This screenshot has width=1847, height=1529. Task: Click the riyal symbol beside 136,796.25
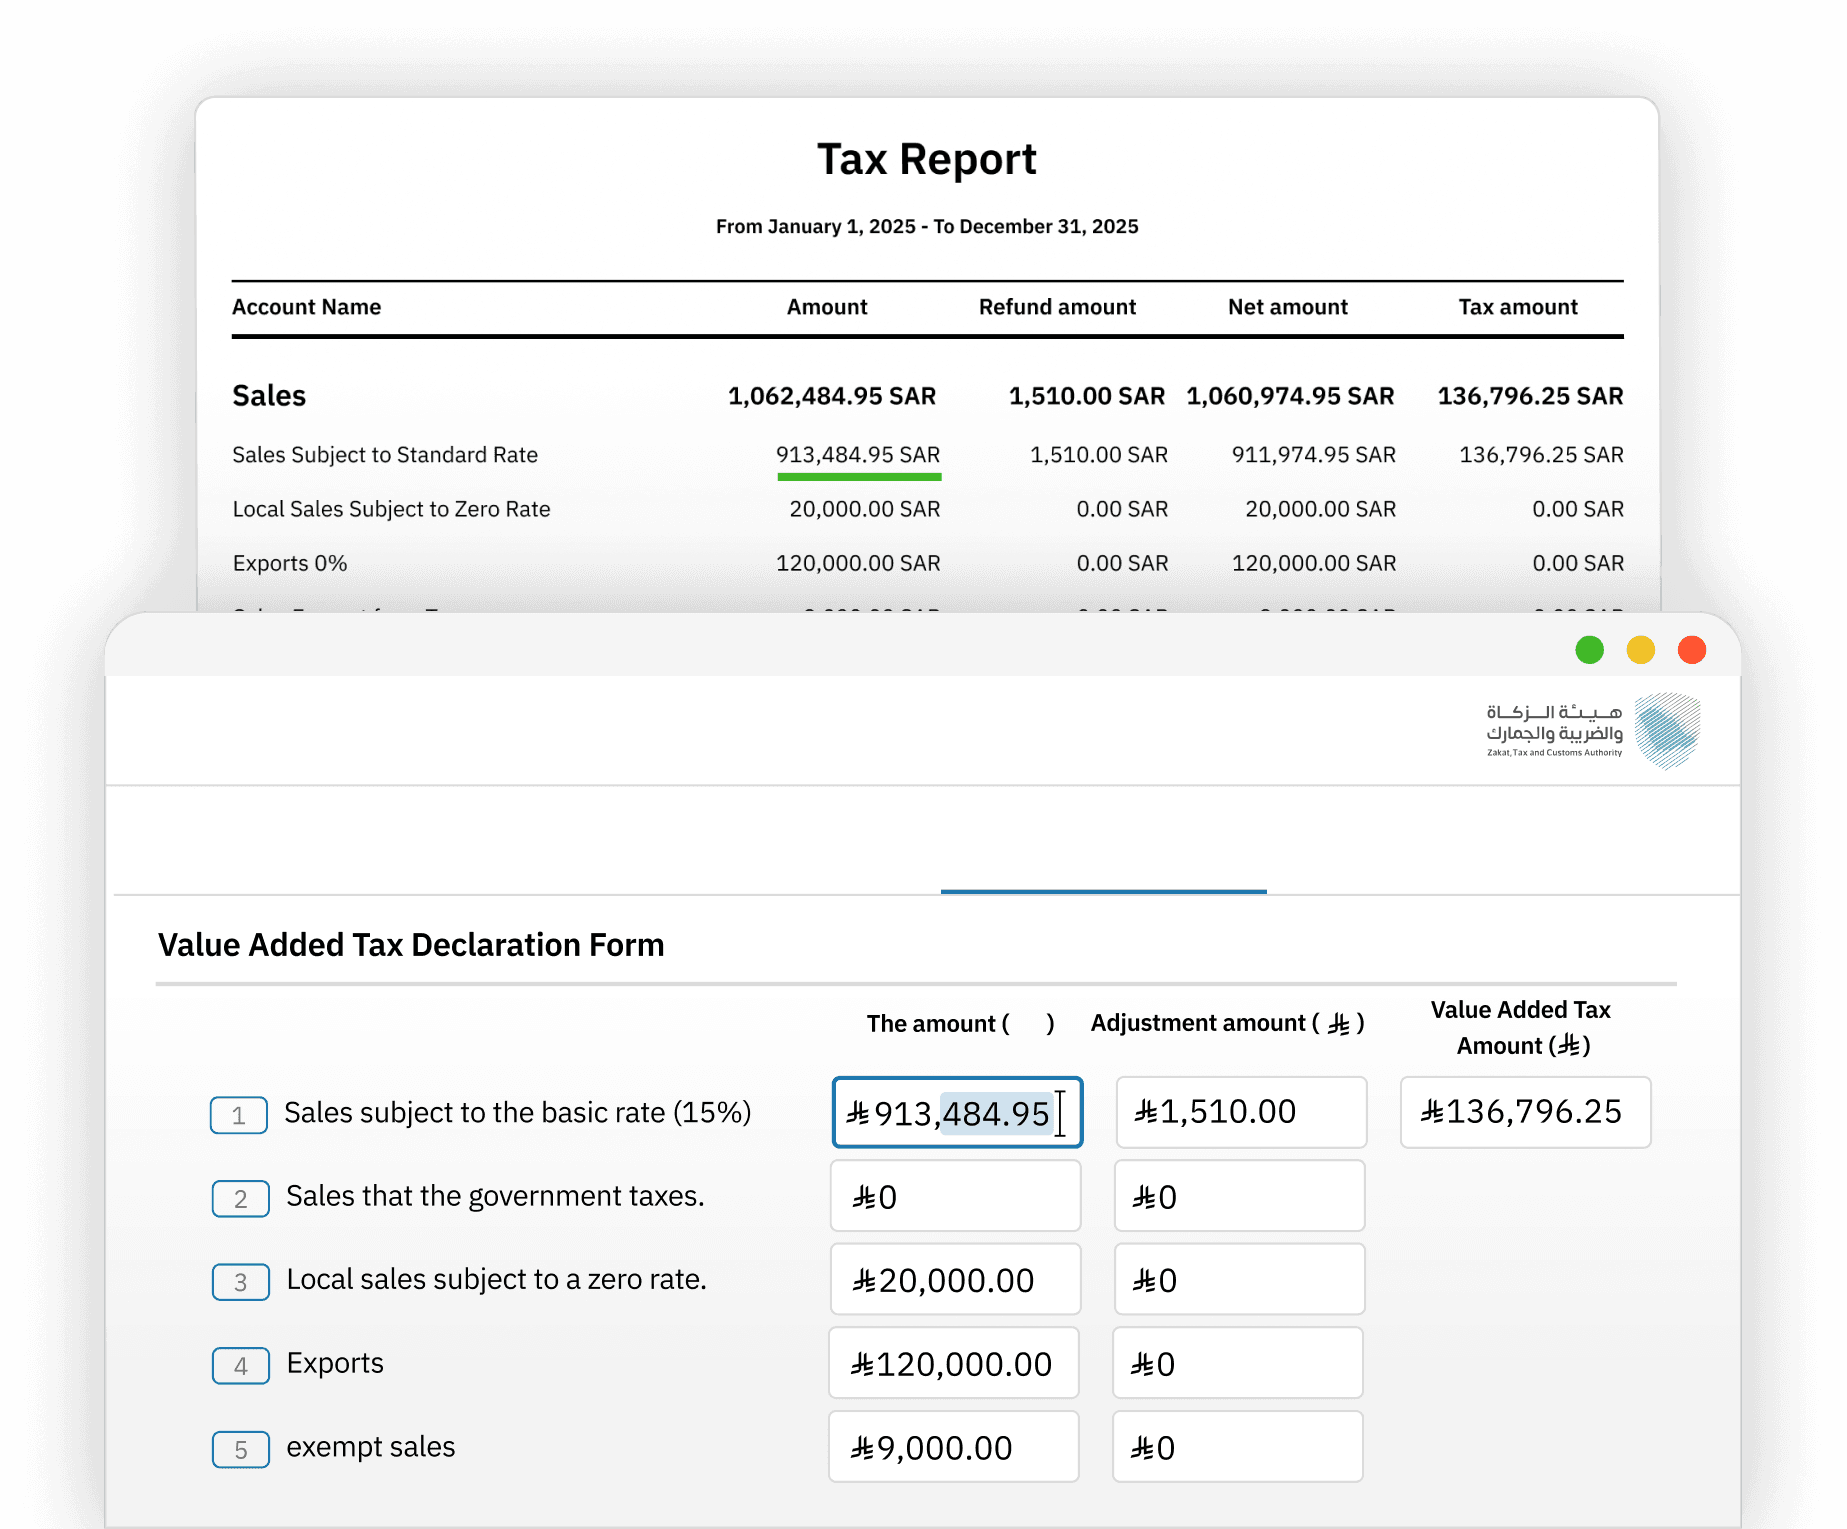click(x=1431, y=1111)
